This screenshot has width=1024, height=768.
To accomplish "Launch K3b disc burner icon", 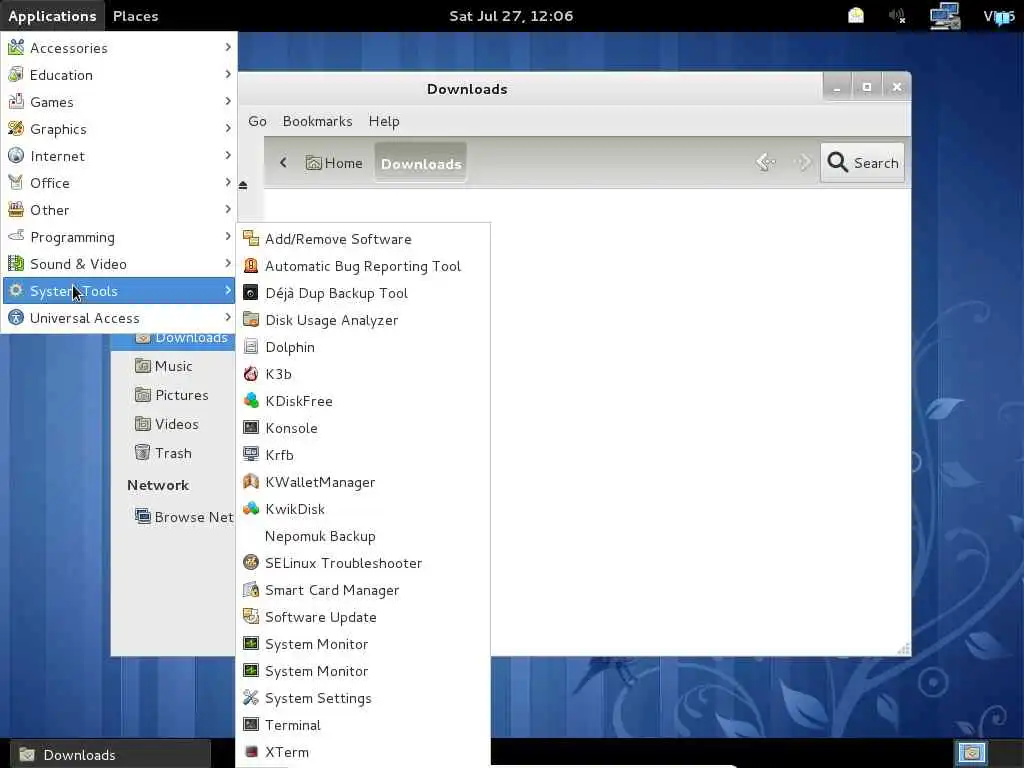I will tap(251, 374).
